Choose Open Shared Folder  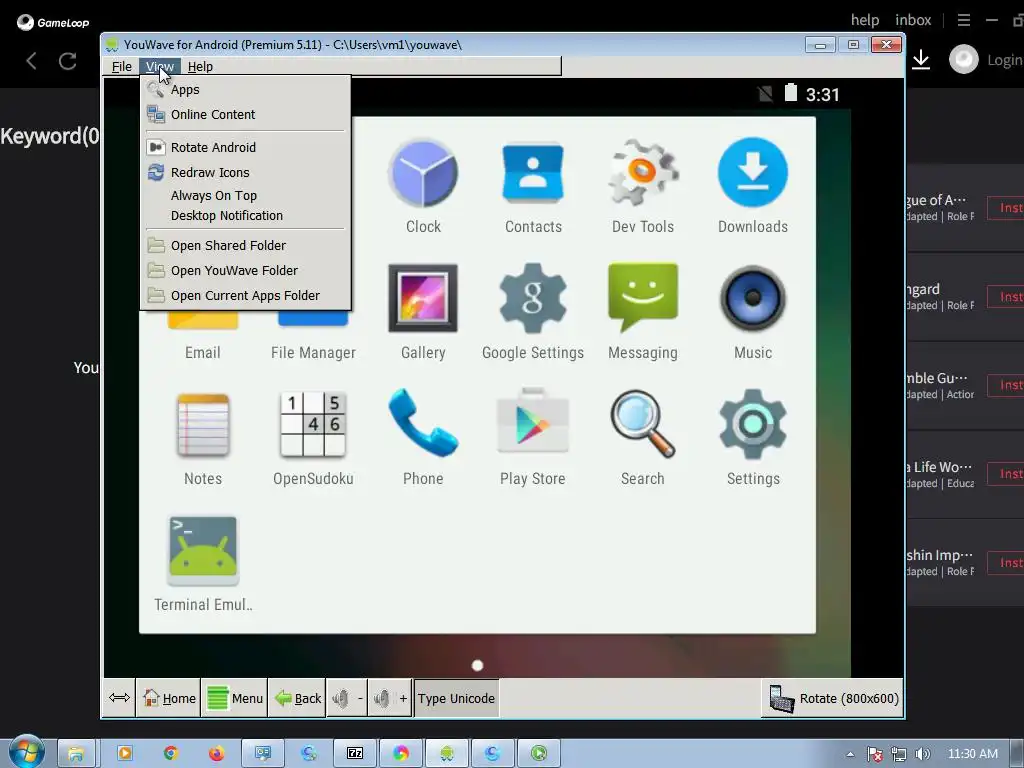[x=245, y=246]
